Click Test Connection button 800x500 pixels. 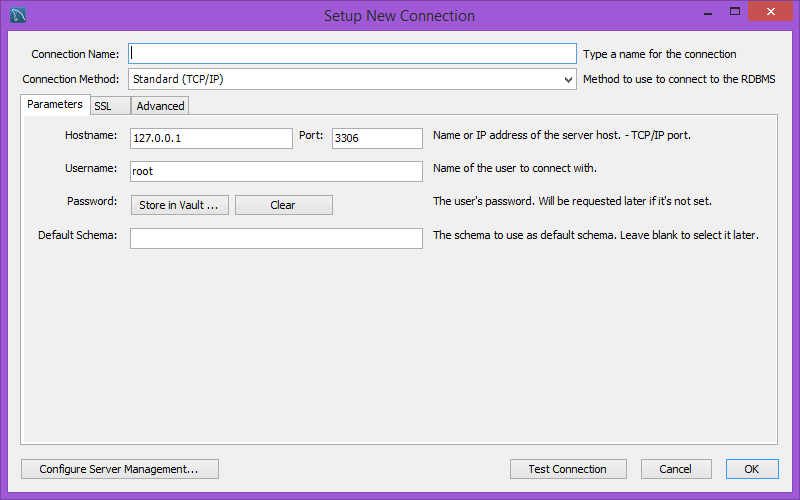tap(568, 469)
